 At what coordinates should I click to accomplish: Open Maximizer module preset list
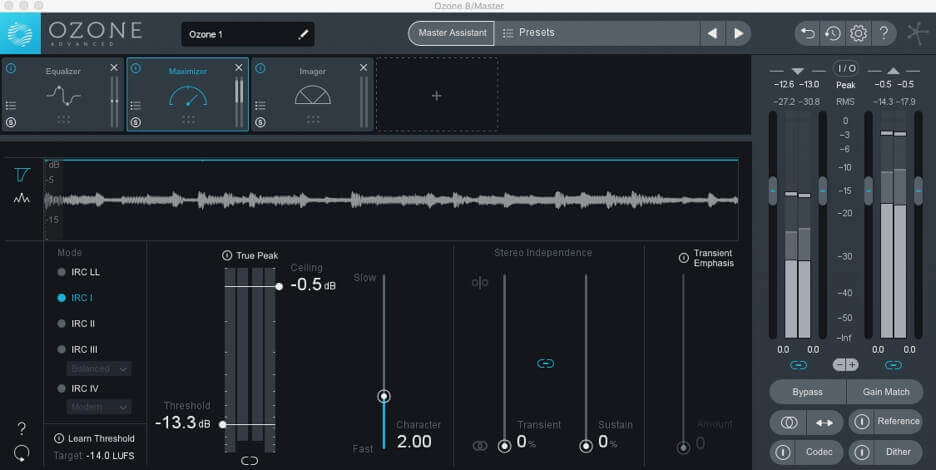[136, 106]
